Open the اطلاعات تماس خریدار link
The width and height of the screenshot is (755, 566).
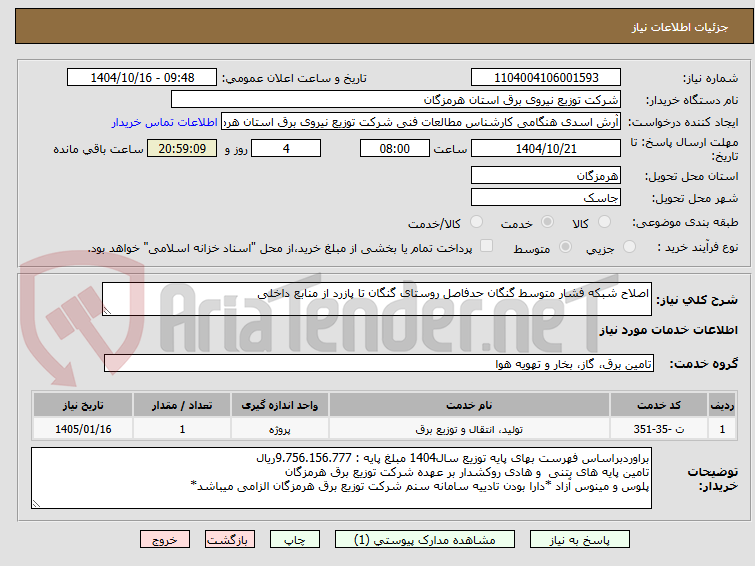coord(165,122)
